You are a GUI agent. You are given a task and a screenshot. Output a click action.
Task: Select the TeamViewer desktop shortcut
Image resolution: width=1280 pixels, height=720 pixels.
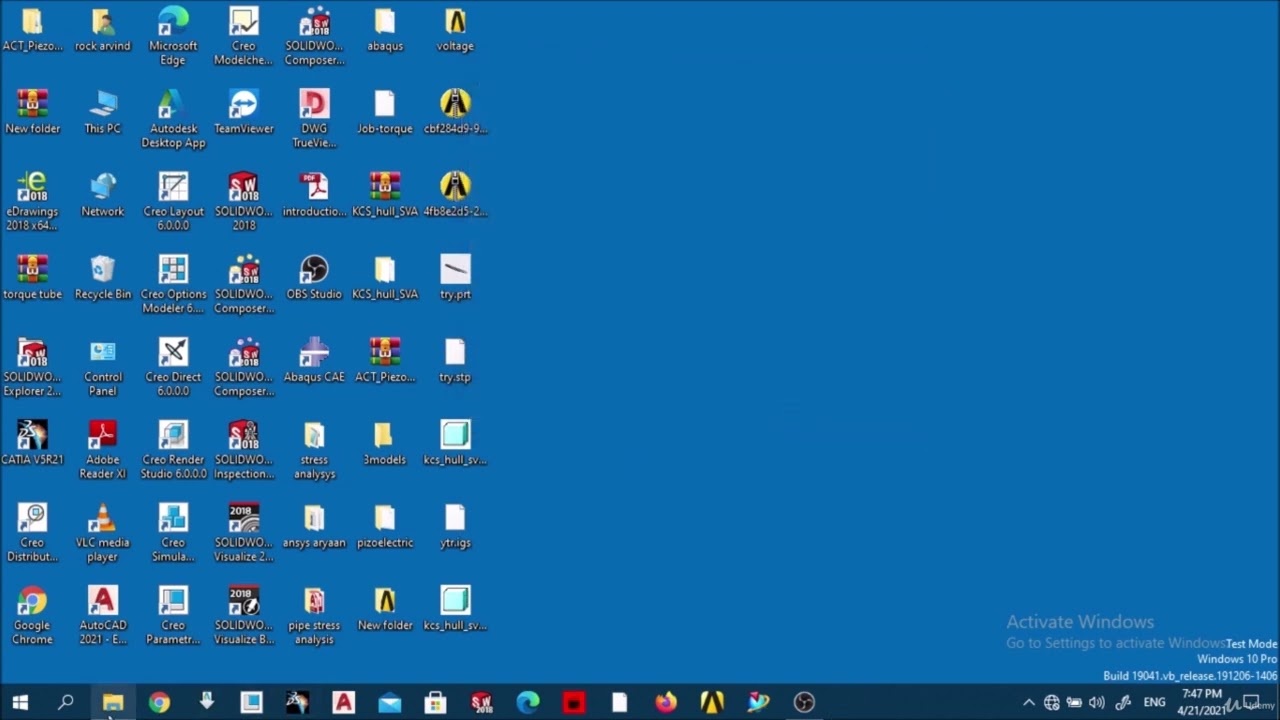(243, 111)
